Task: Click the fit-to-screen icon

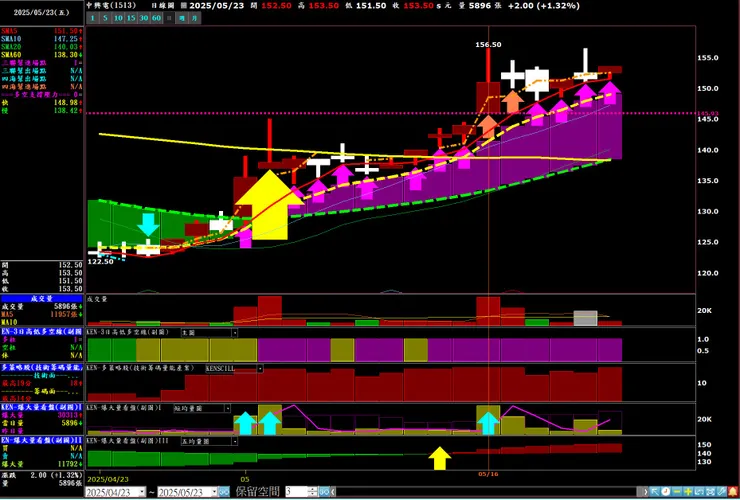Action: pyautogui.click(x=710, y=492)
